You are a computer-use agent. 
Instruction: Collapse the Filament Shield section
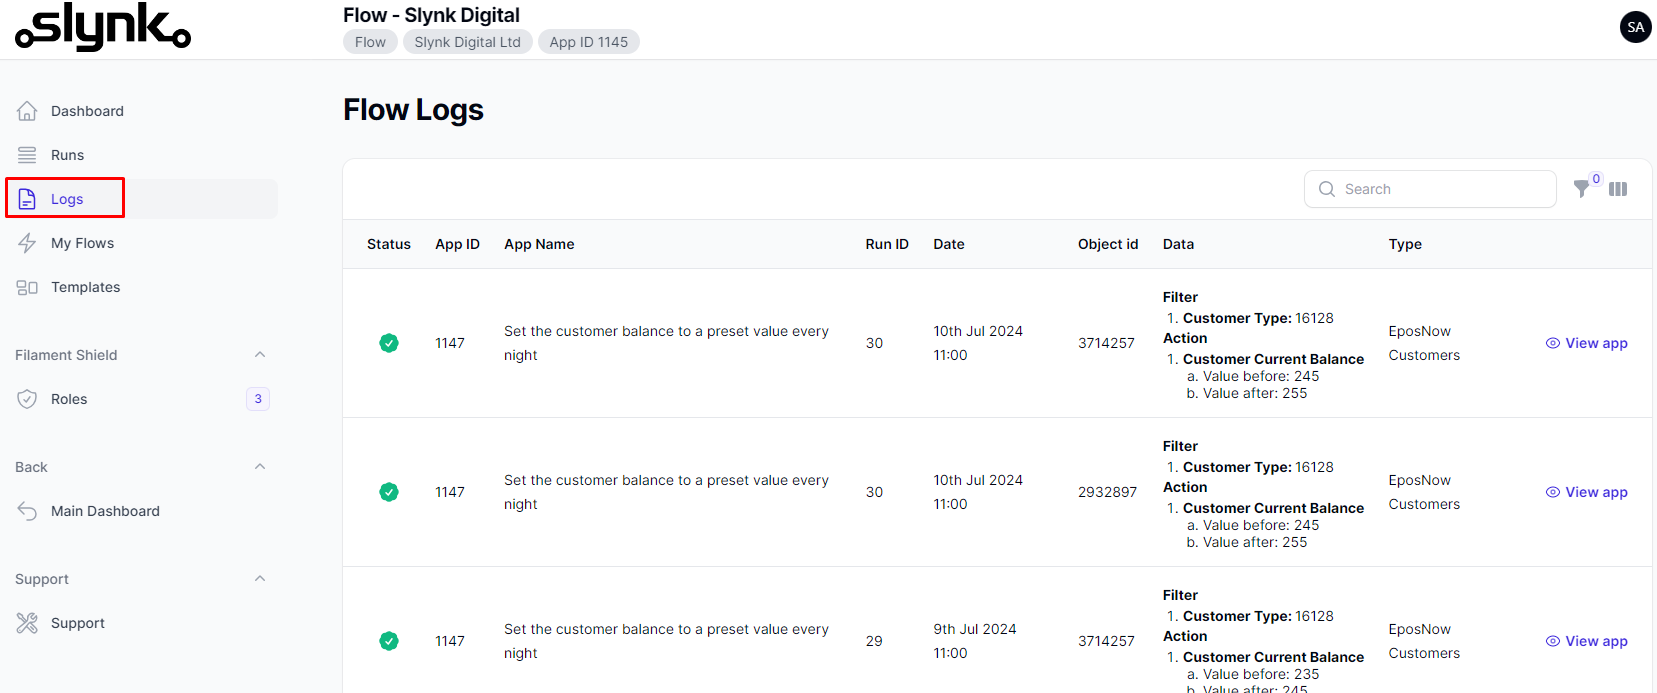(x=260, y=355)
